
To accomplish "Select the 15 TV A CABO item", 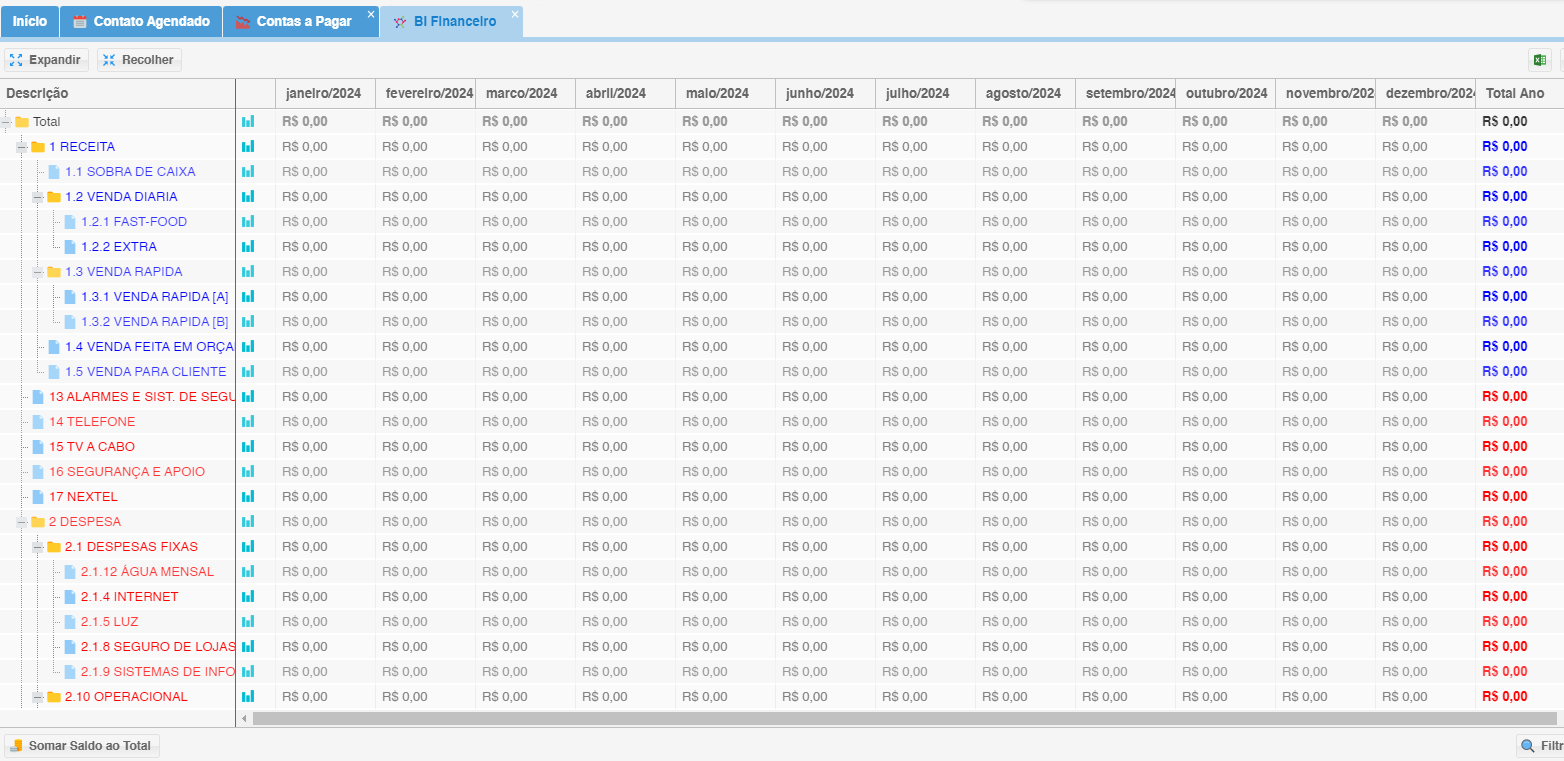I will pyautogui.click(x=92, y=446).
